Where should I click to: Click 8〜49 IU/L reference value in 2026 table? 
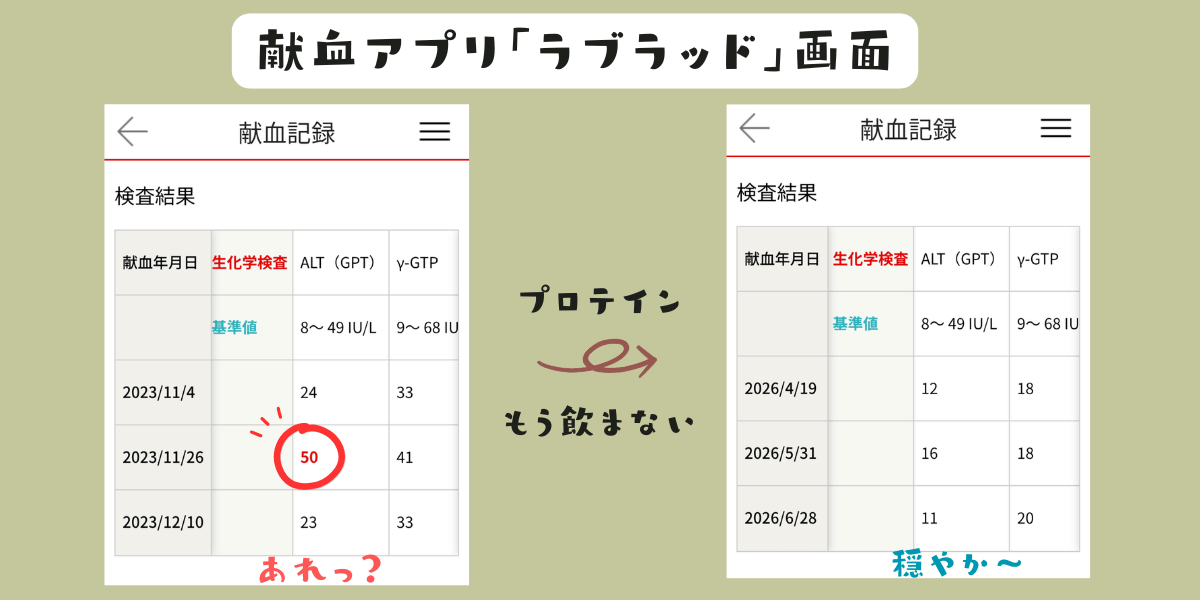point(958,323)
